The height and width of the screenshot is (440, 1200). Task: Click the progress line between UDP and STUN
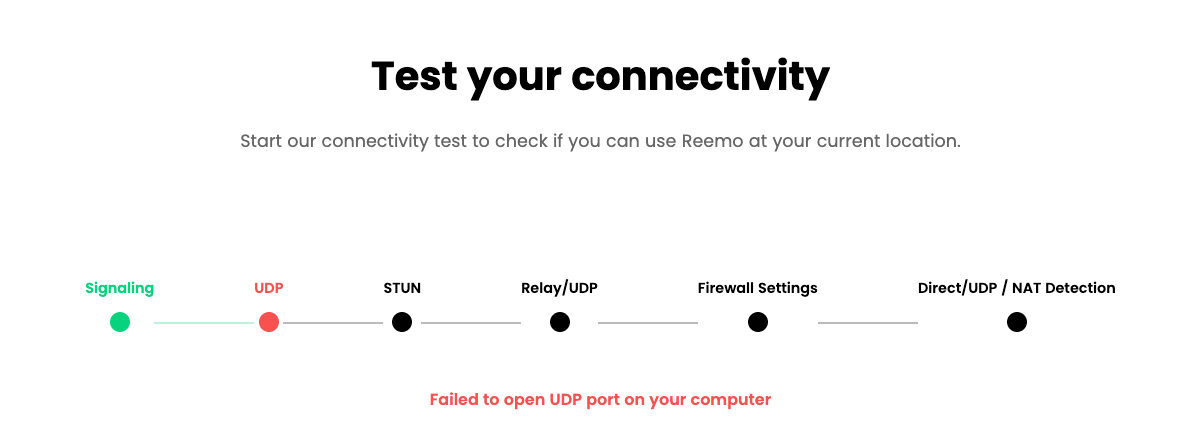333,323
